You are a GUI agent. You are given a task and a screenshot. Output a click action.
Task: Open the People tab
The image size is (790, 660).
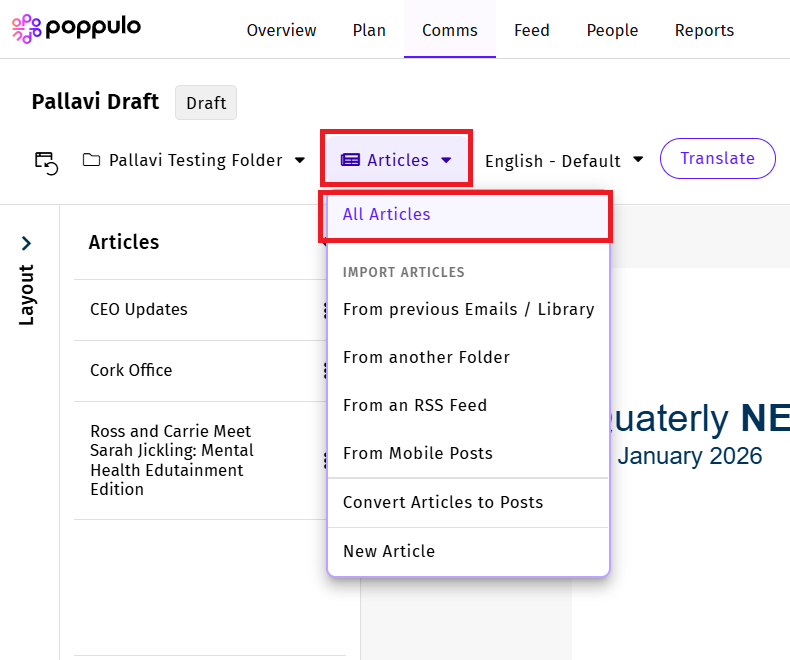612,30
